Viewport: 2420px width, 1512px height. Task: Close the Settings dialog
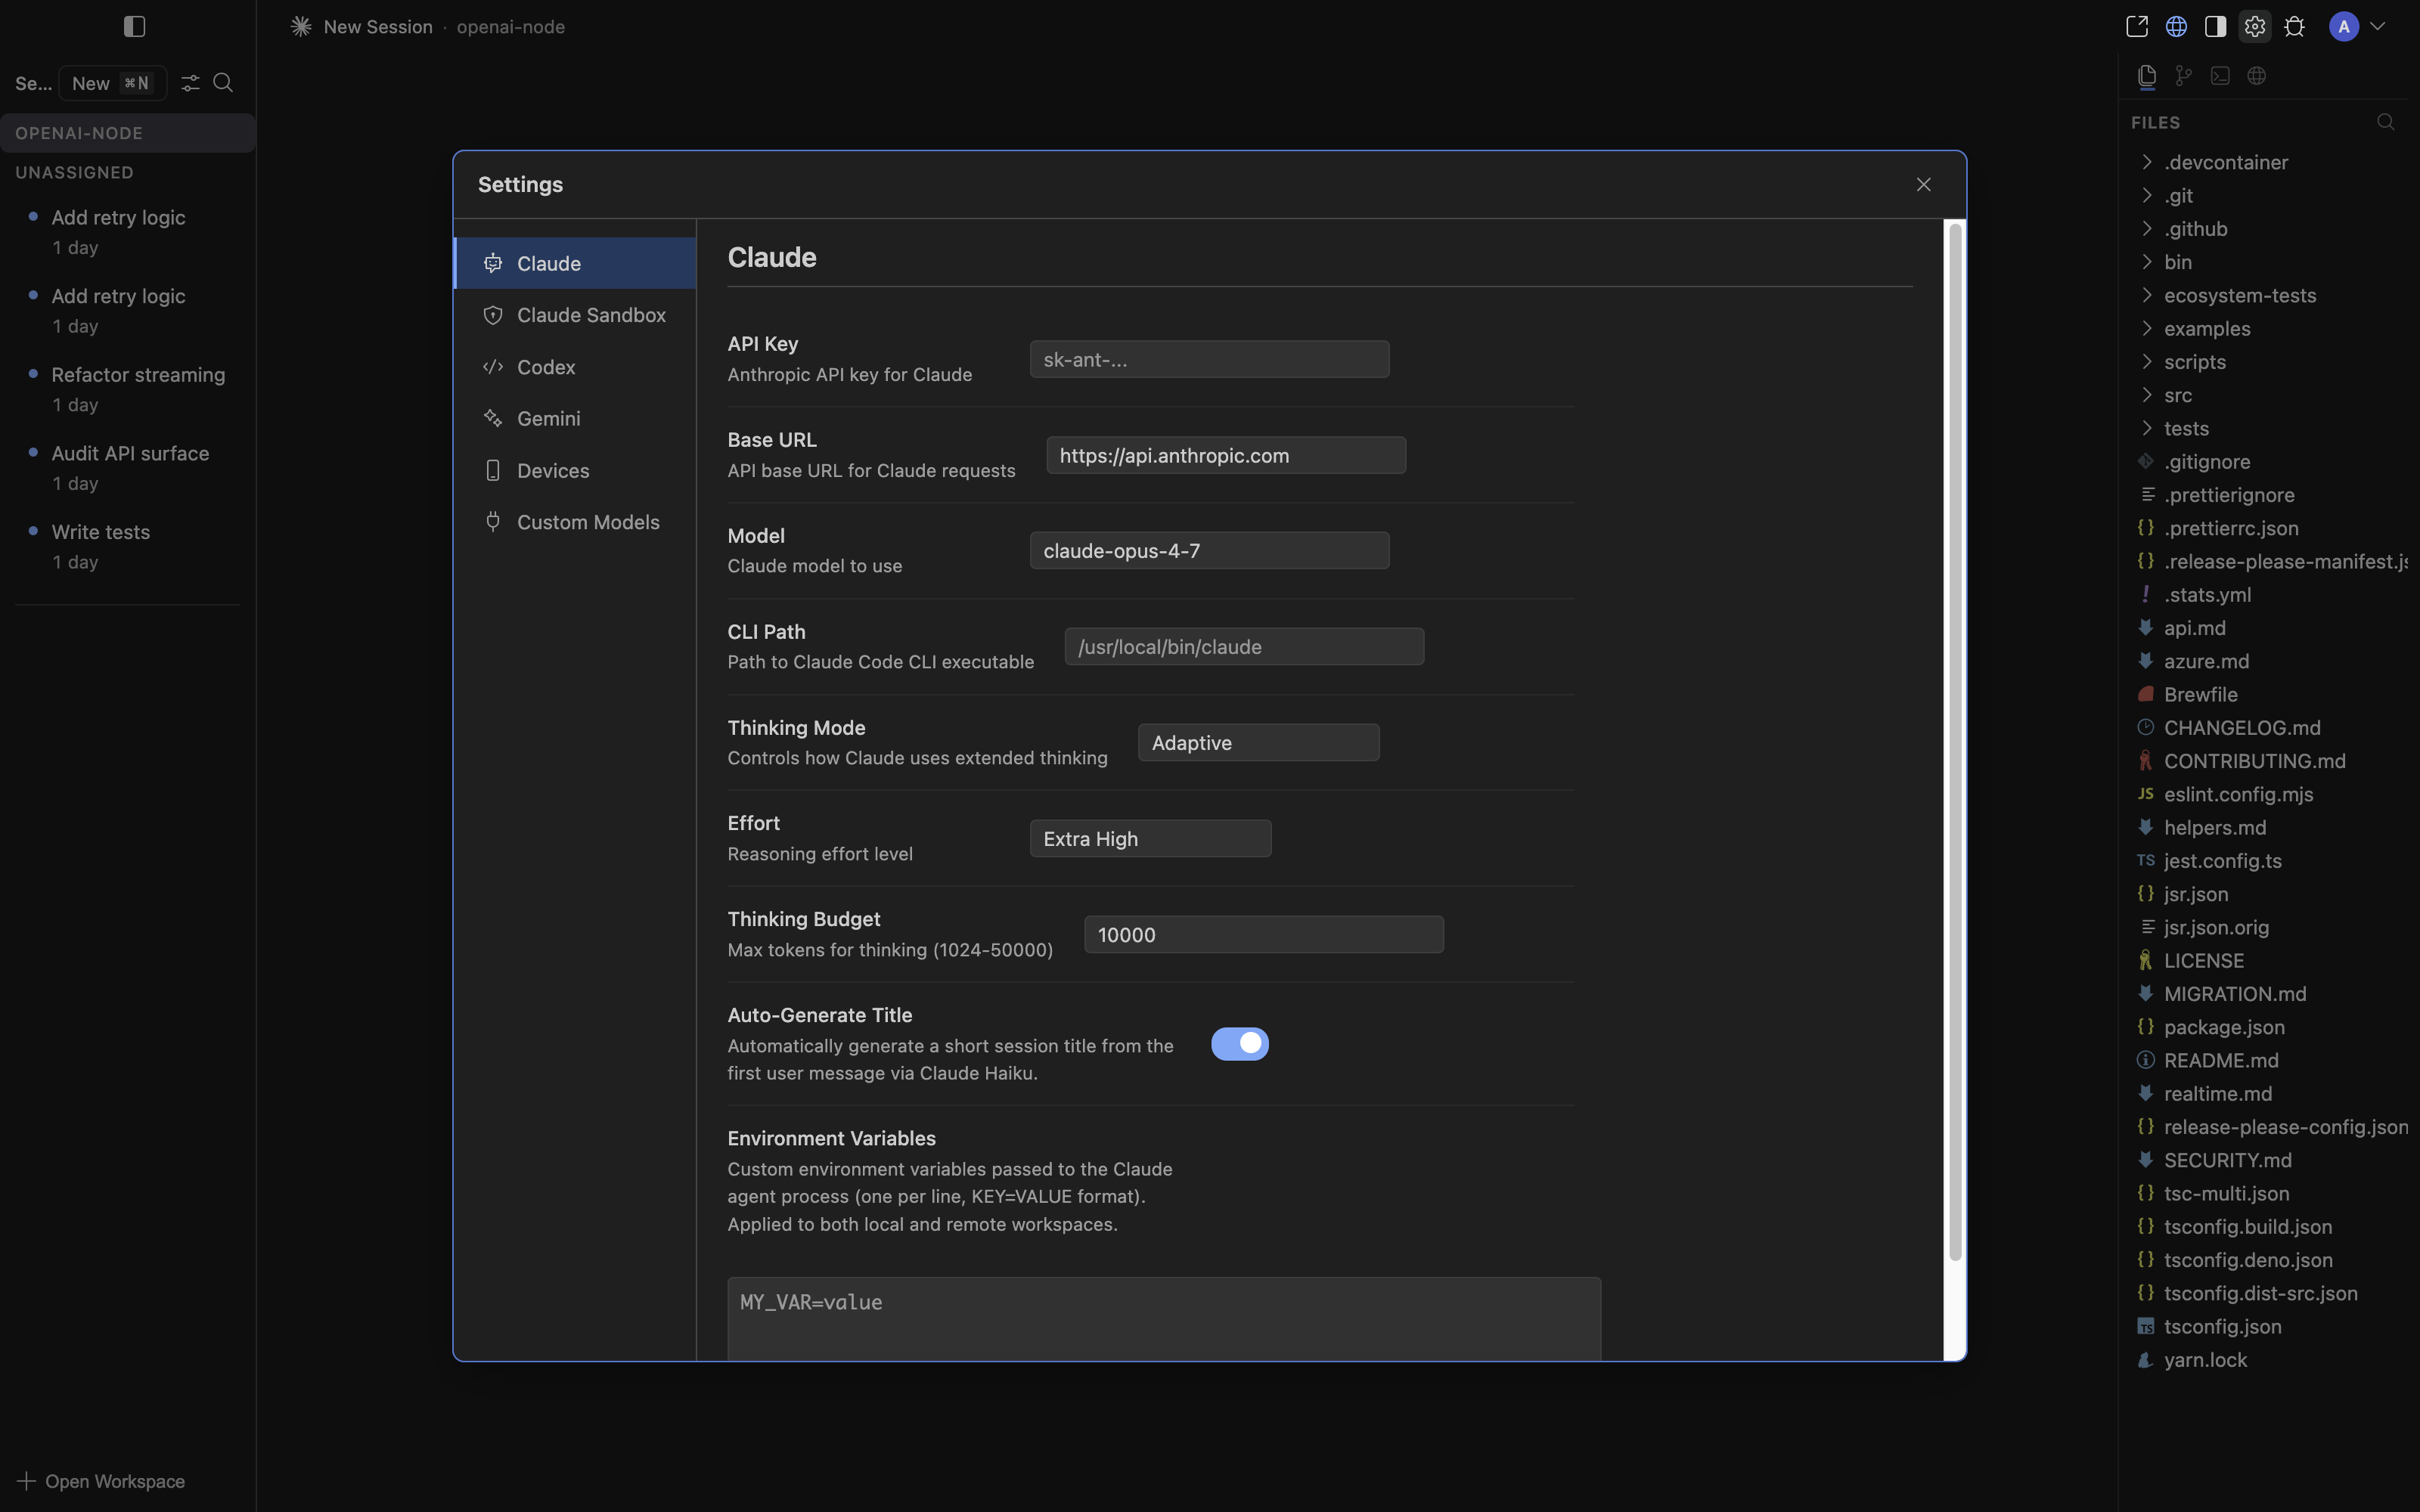(1924, 184)
